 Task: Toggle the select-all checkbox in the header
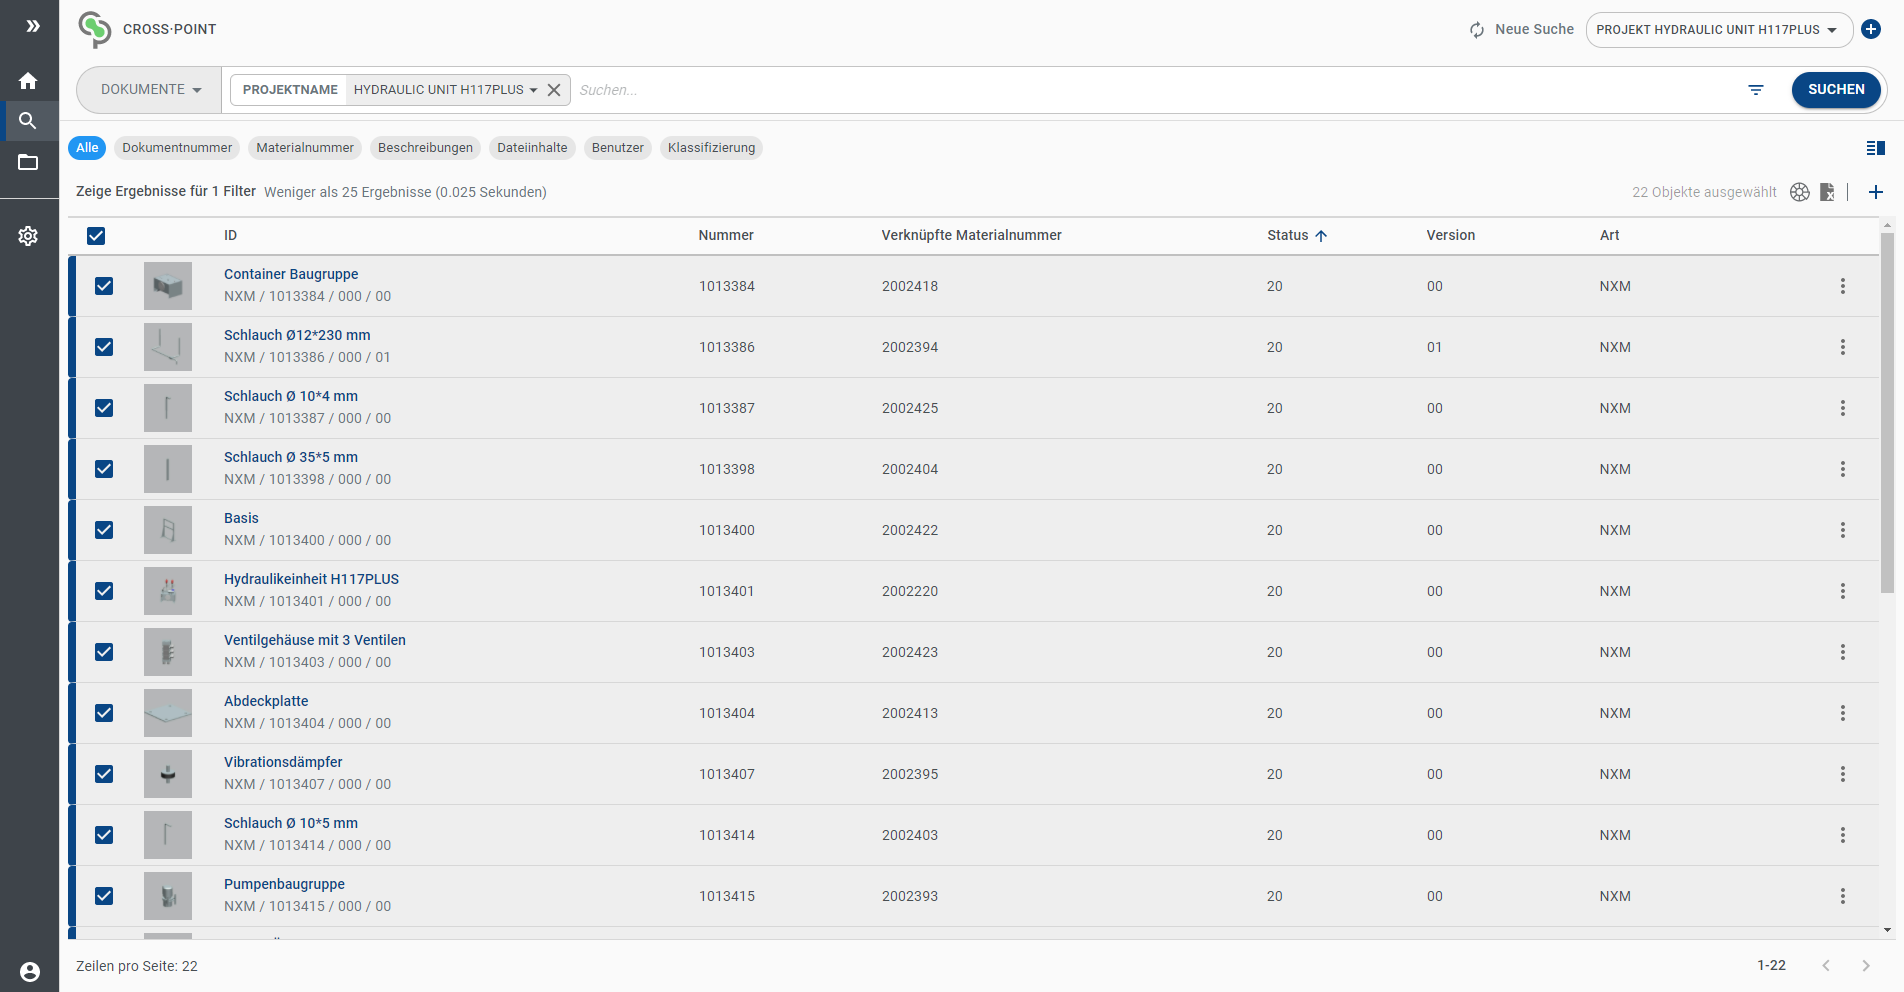coord(96,236)
